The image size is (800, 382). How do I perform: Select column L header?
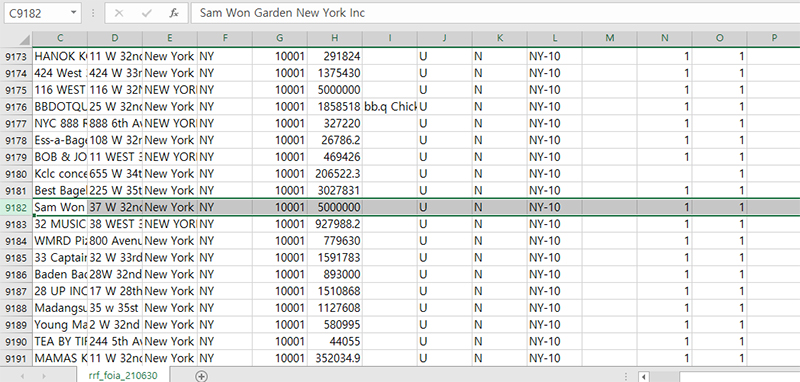click(x=555, y=38)
